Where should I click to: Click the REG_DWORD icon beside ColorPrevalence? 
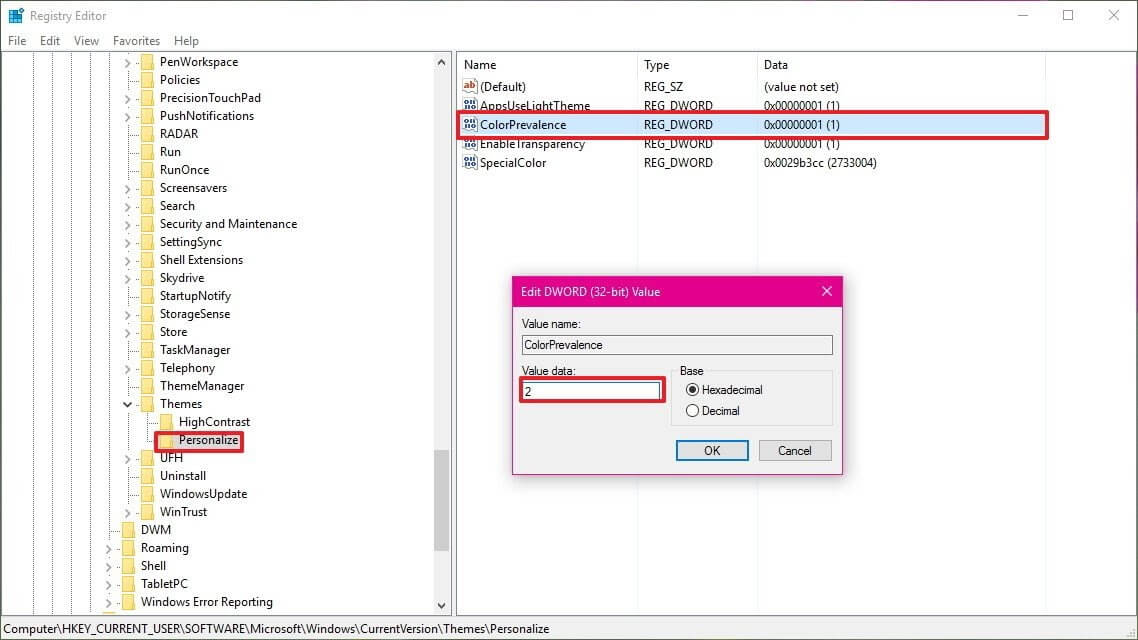click(x=470, y=124)
